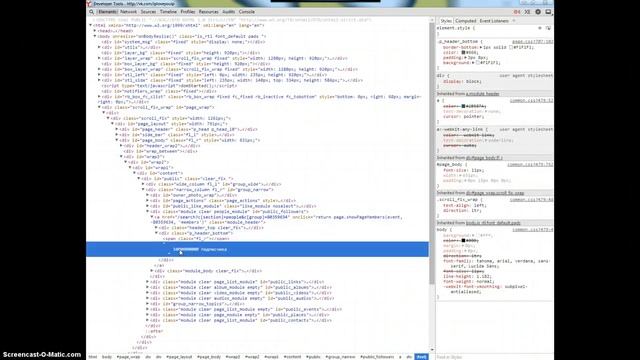
Task: Expand the group_wide div node
Action: (x=143, y=184)
